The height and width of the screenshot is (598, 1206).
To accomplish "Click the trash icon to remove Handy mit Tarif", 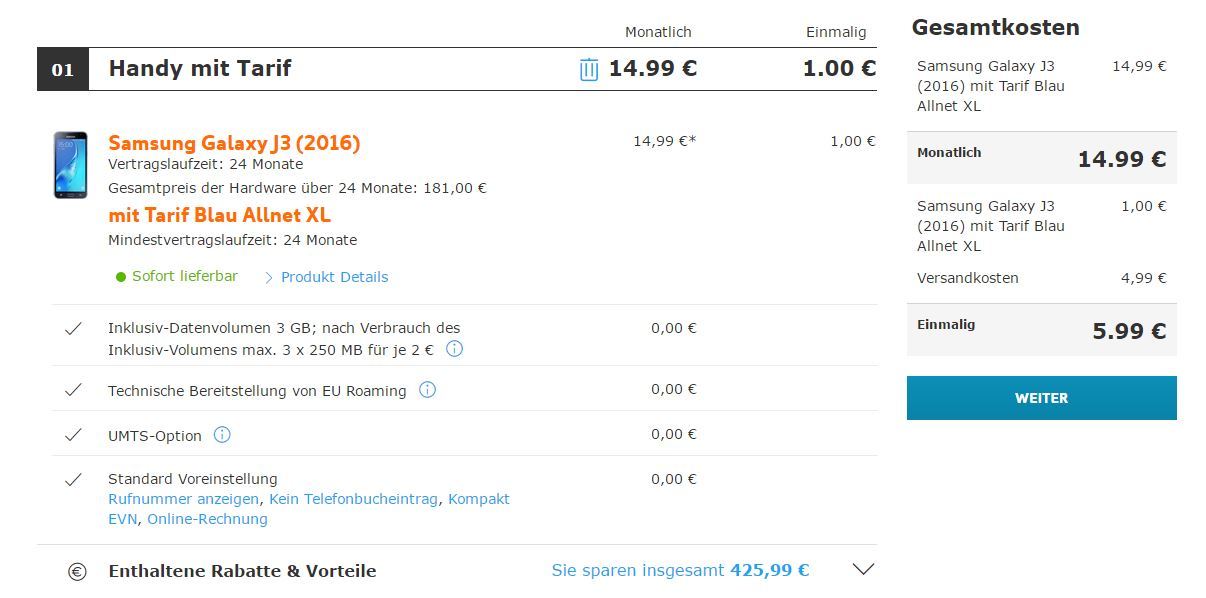I will point(589,69).
